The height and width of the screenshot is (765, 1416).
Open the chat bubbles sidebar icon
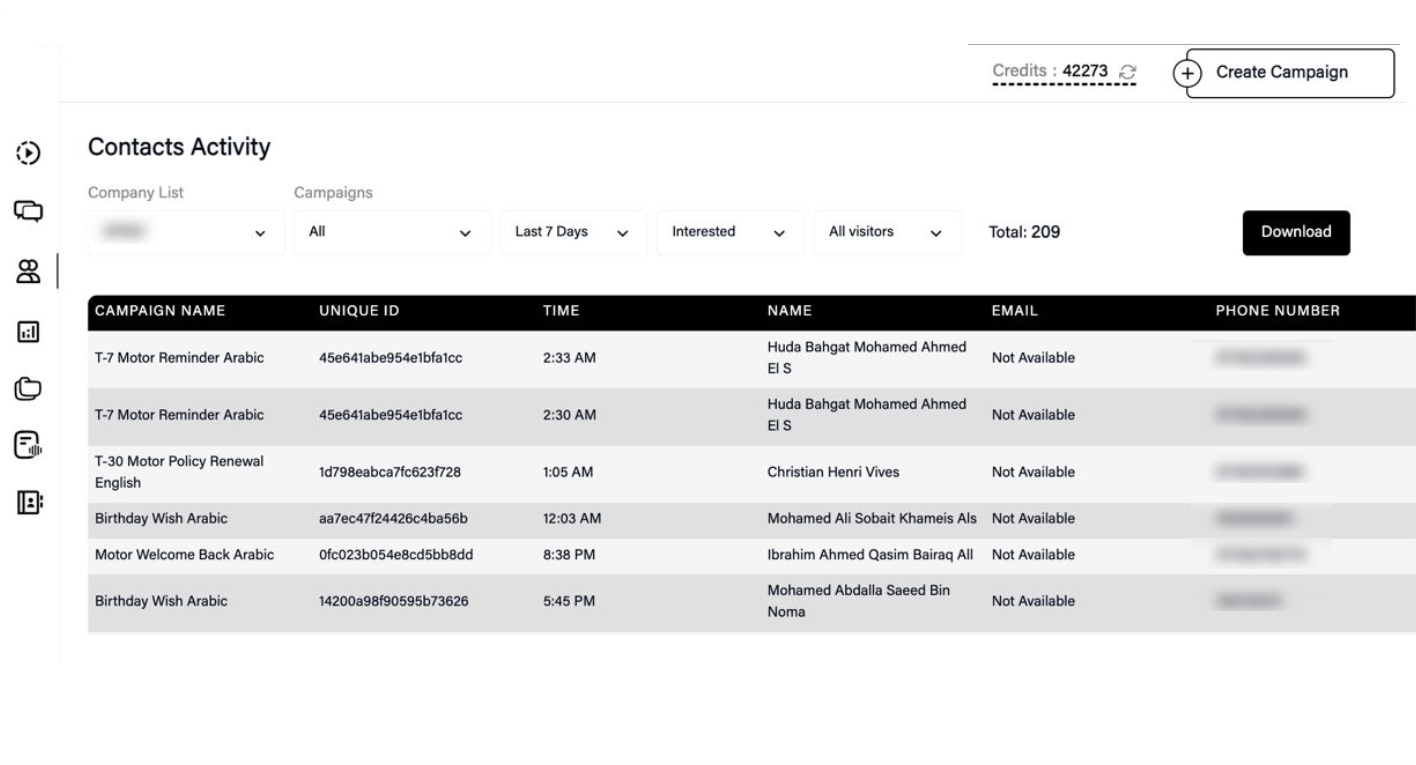[28, 211]
